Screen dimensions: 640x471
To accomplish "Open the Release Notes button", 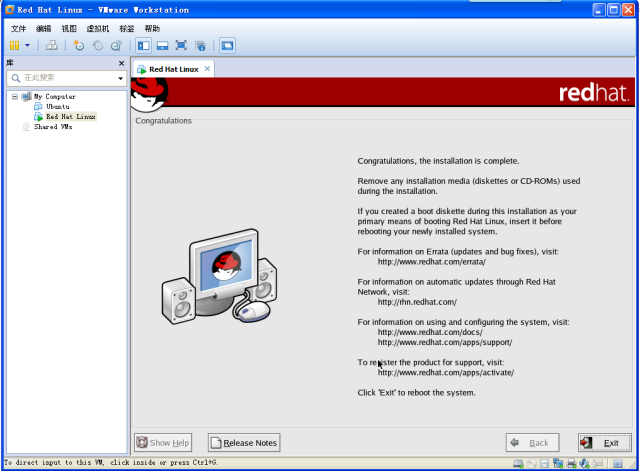I will point(244,443).
